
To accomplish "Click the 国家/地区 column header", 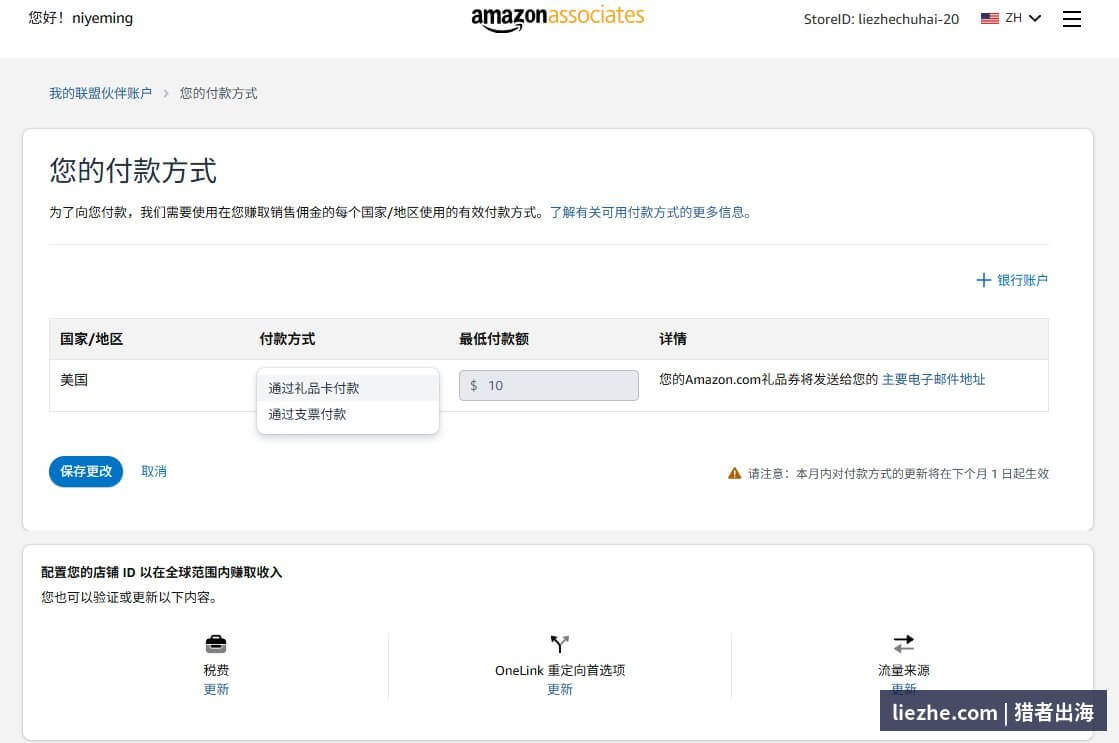I will 91,339.
